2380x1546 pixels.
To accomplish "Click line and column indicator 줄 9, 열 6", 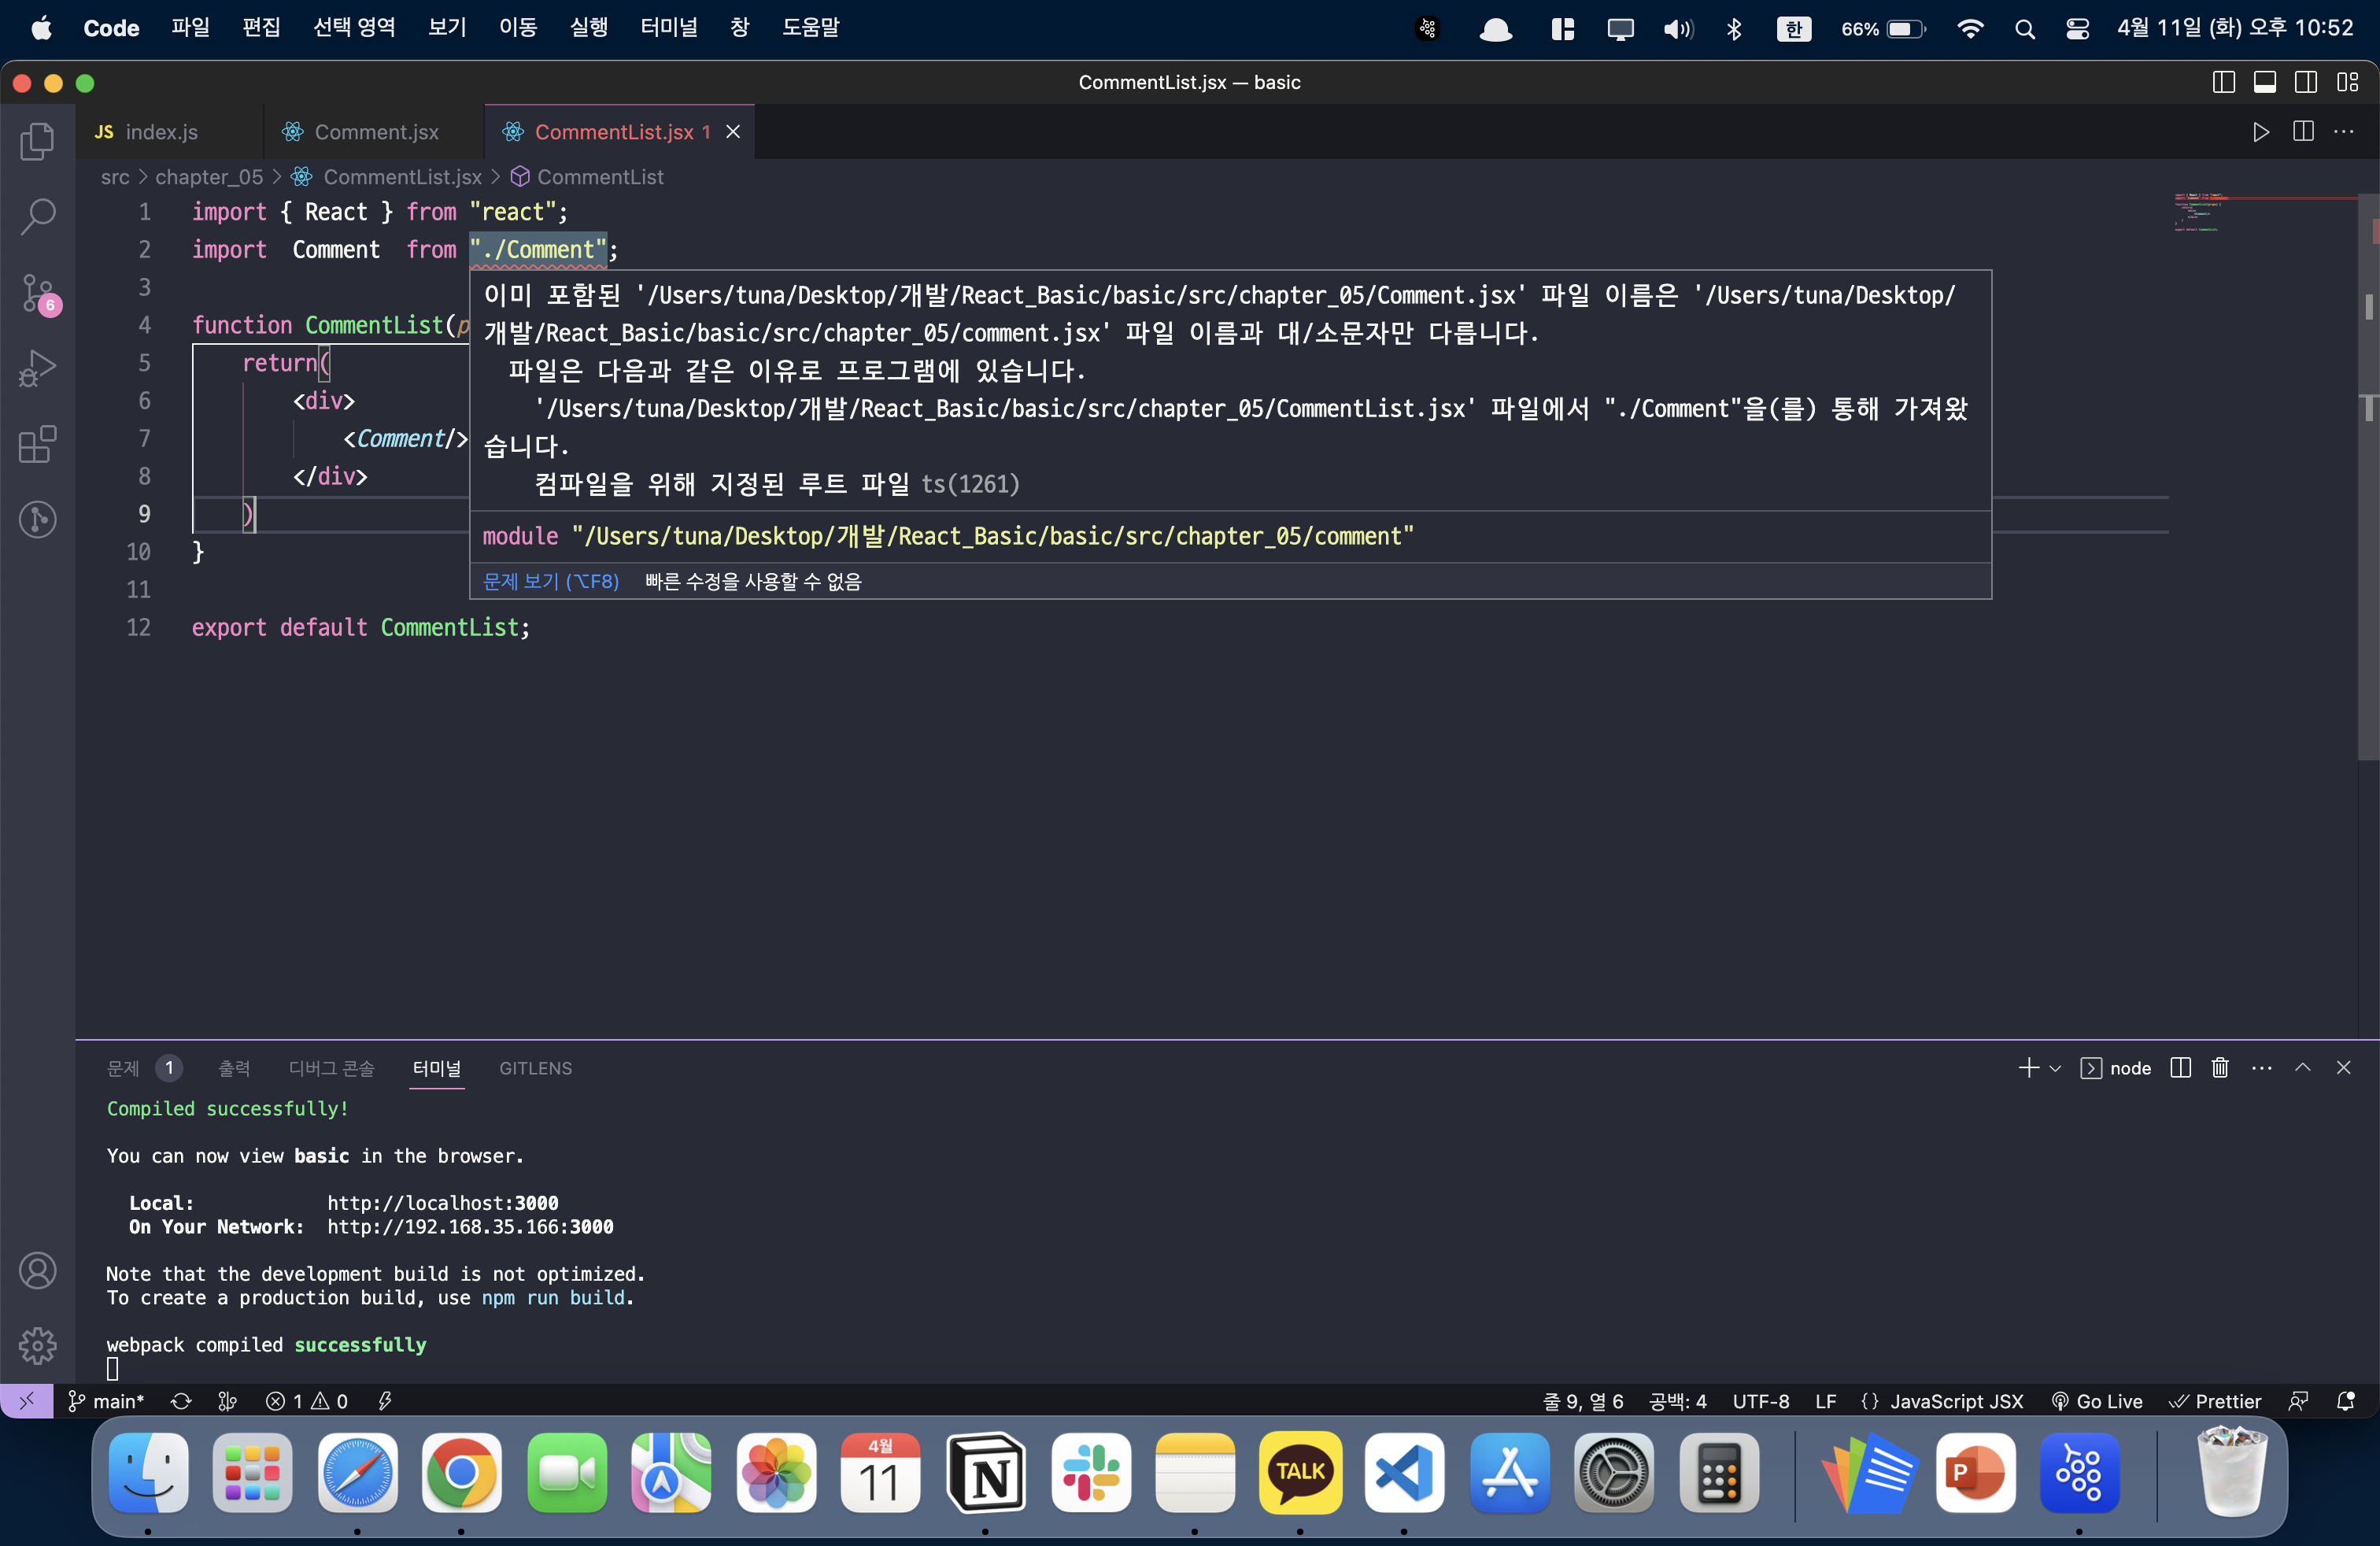I will point(1583,1401).
